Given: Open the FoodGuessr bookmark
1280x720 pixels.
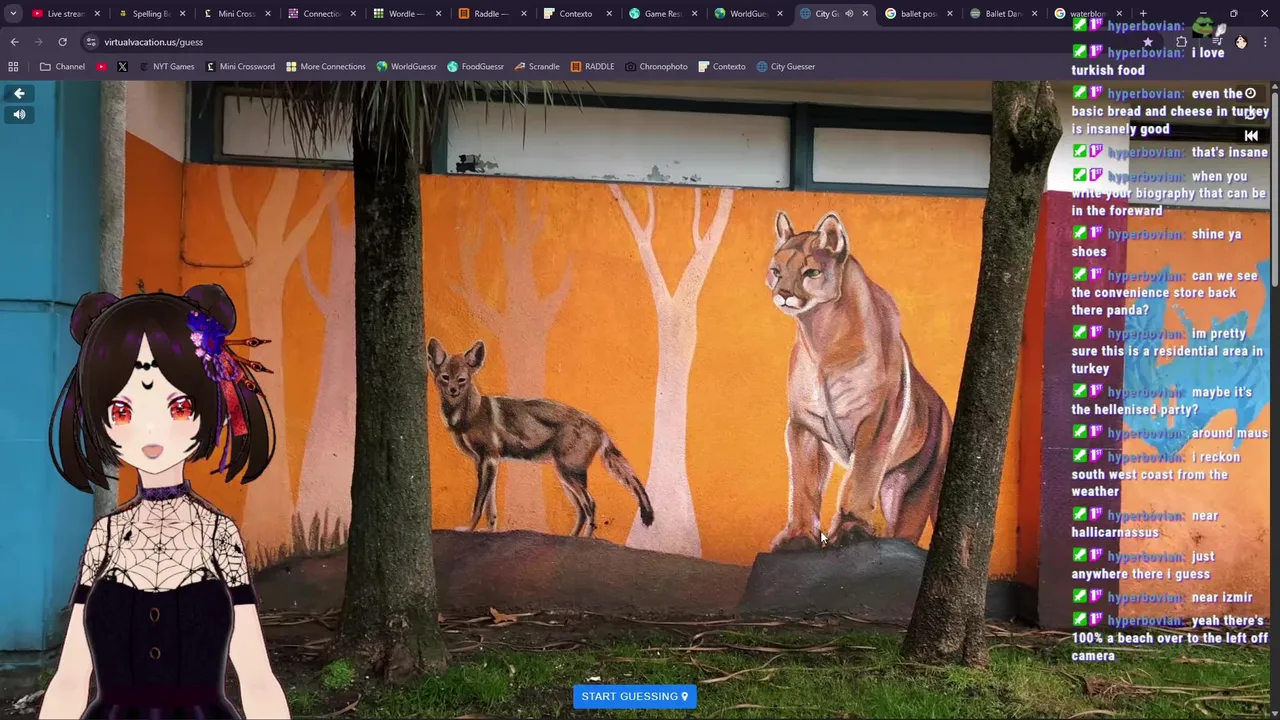Looking at the screenshot, I should pyautogui.click(x=475, y=67).
